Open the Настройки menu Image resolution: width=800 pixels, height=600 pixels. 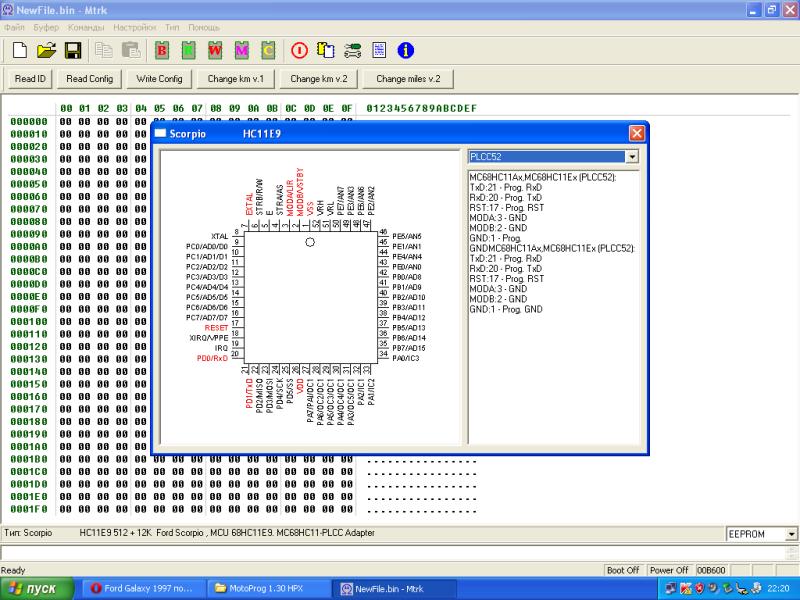point(134,27)
